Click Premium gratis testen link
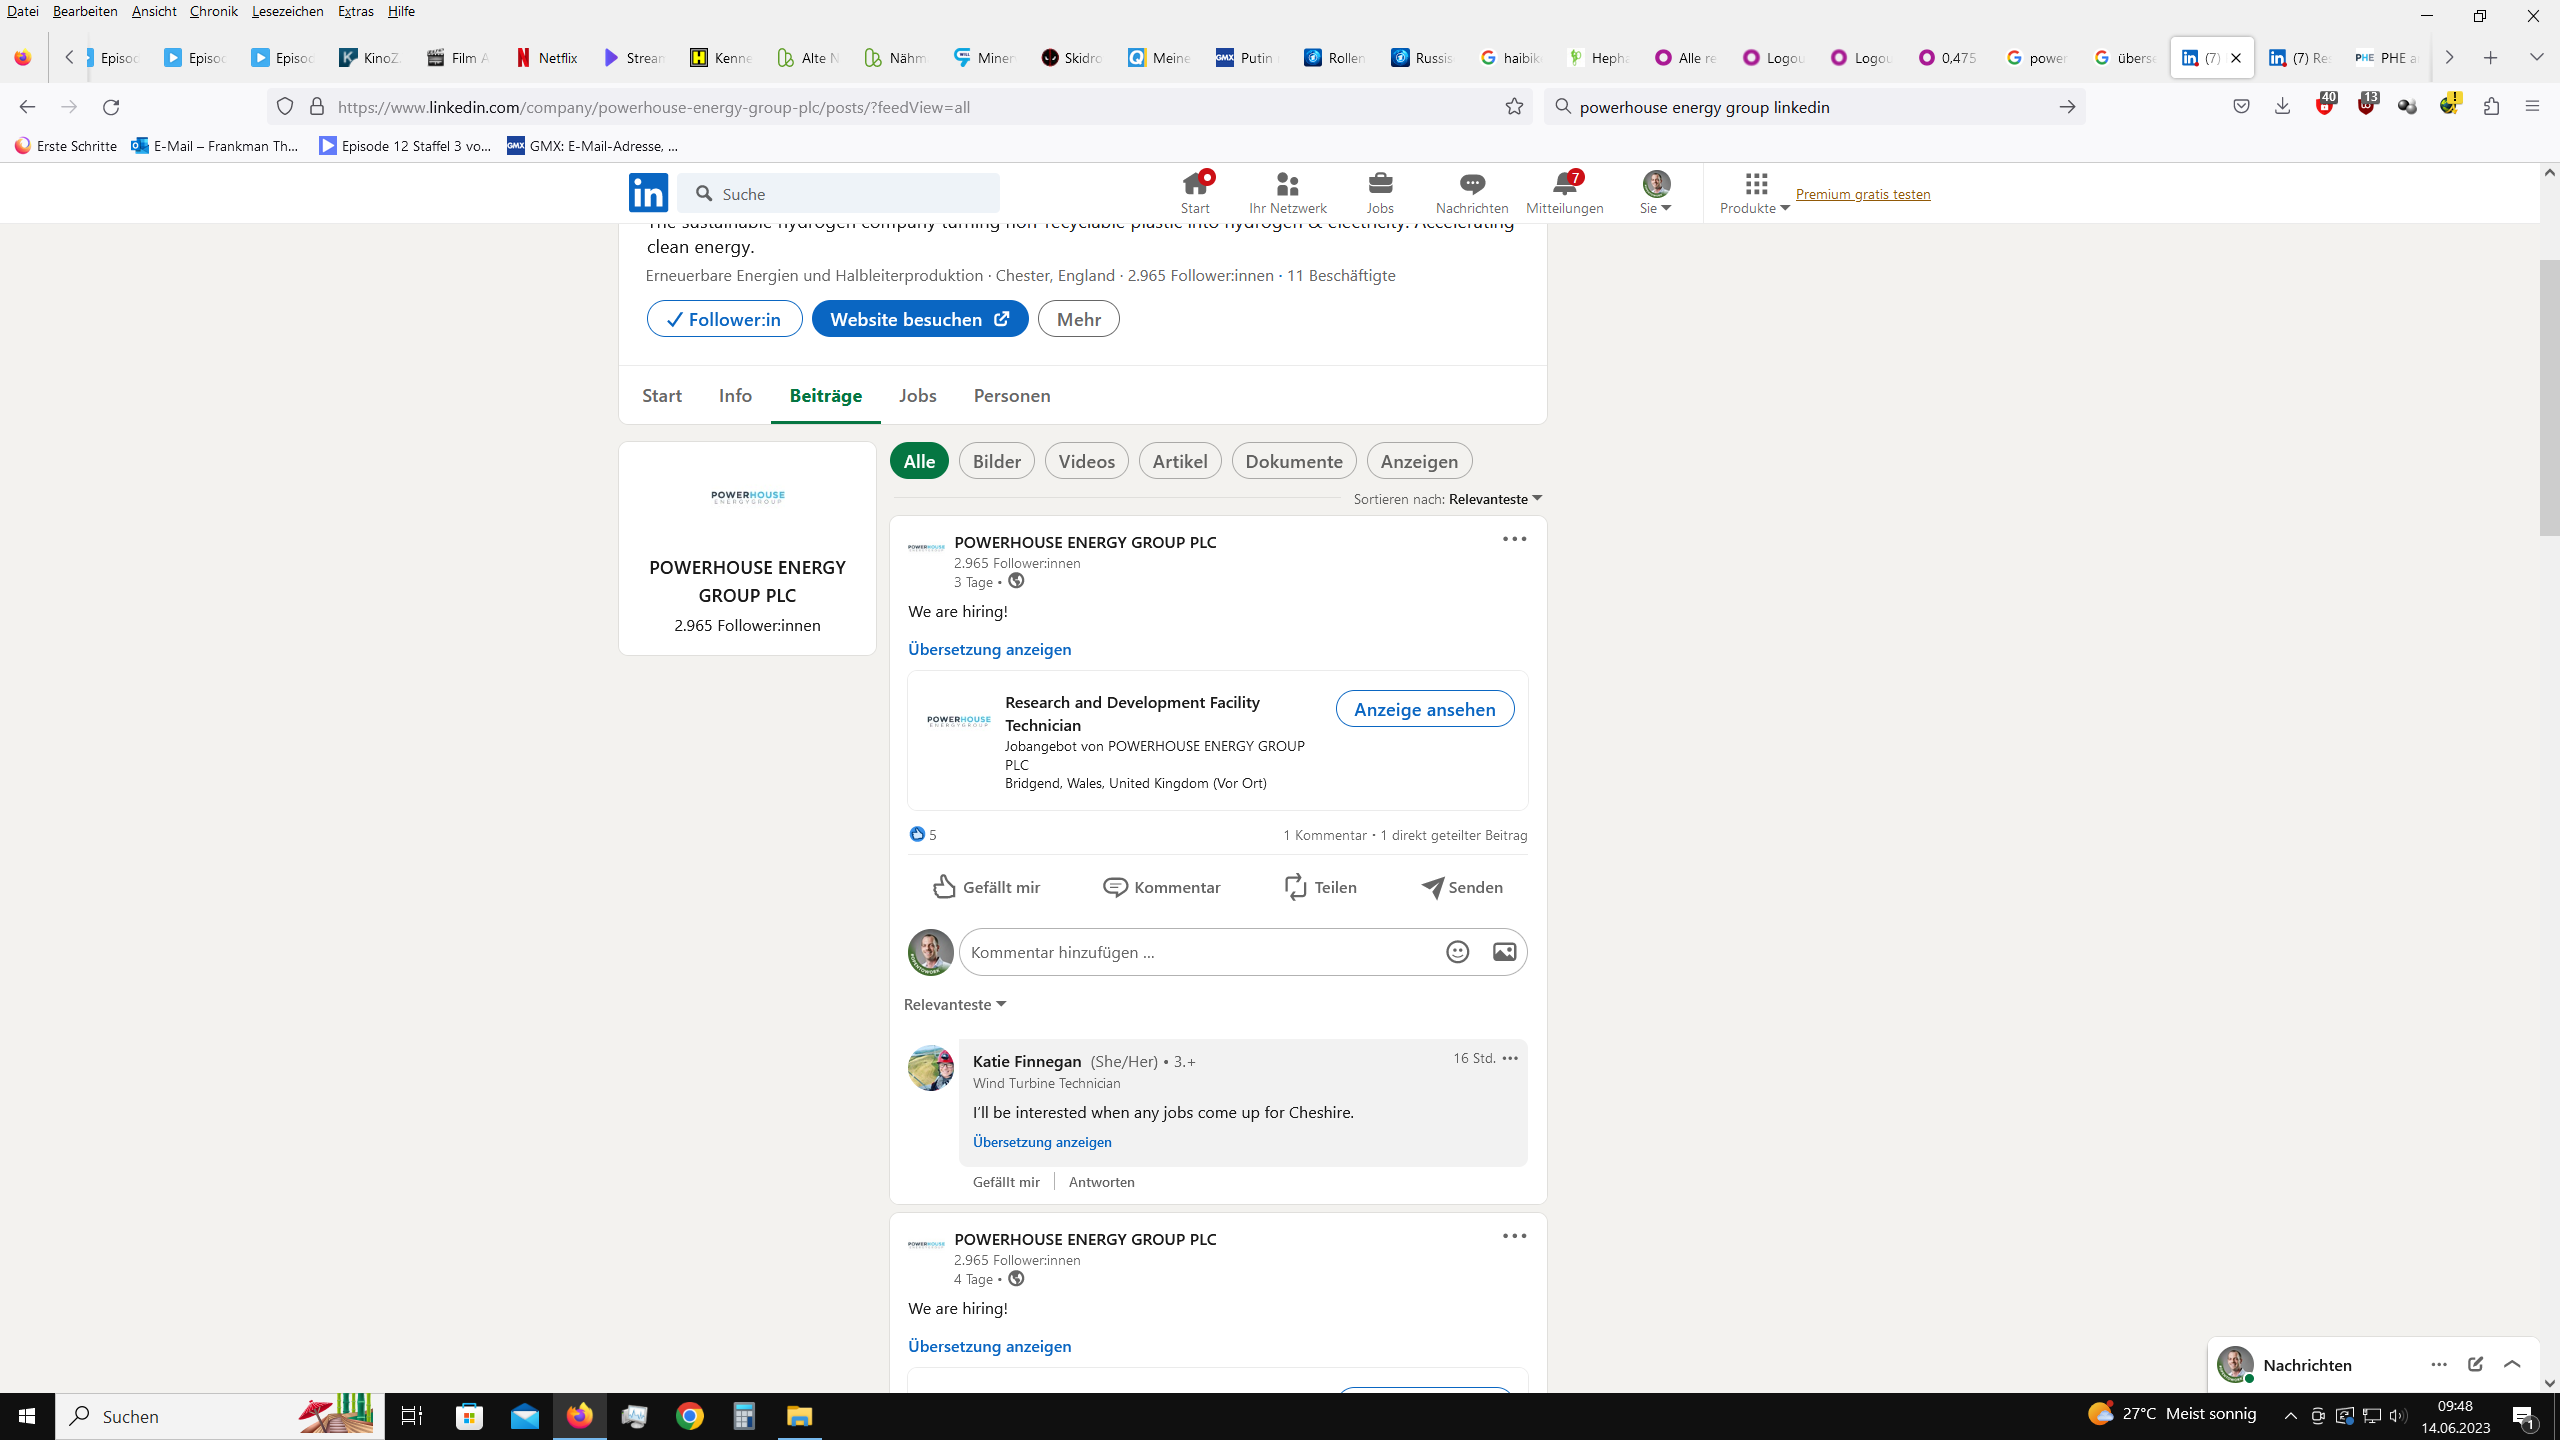The image size is (2560, 1440). point(1862,194)
